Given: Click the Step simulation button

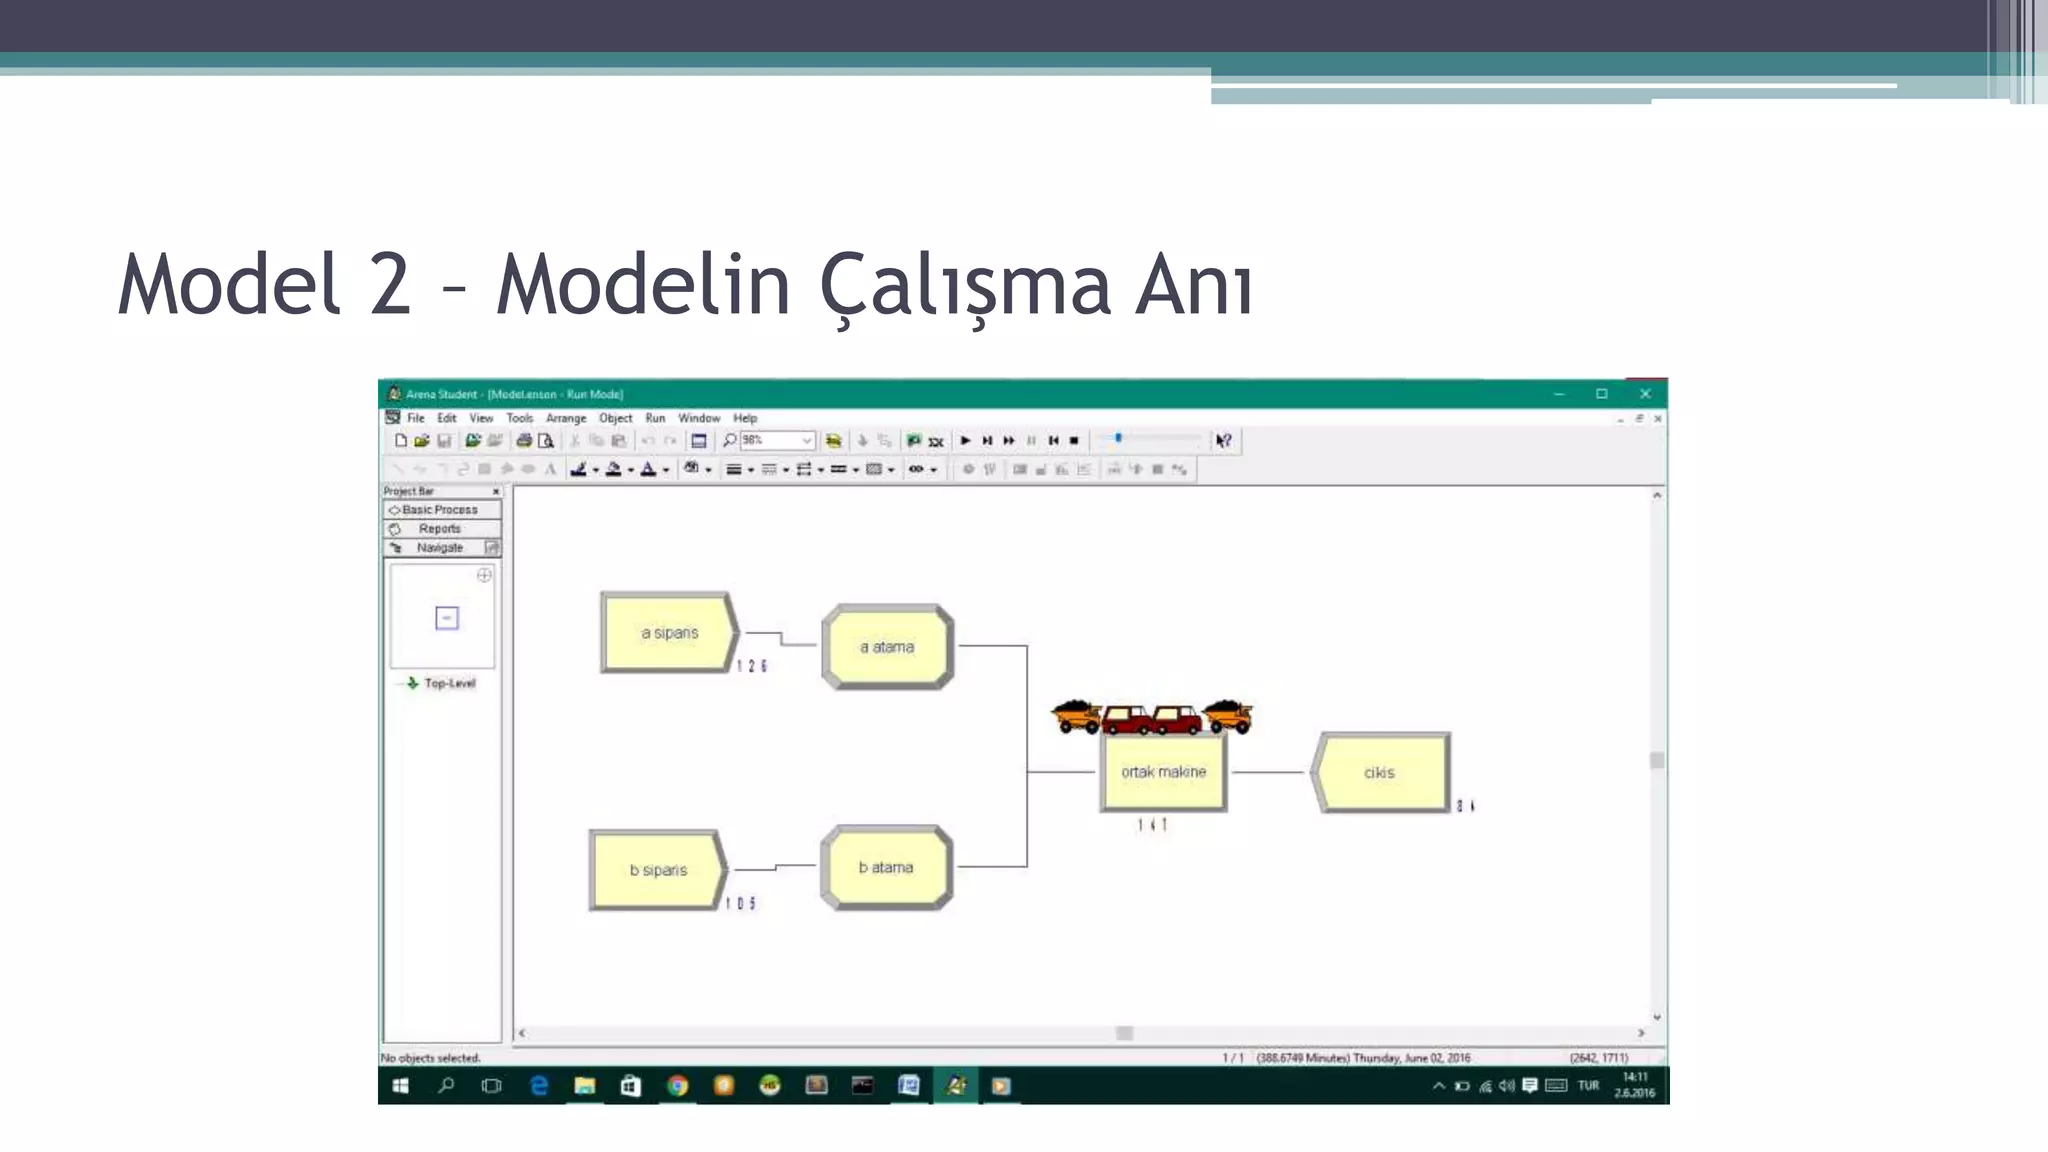Looking at the screenshot, I should (987, 440).
